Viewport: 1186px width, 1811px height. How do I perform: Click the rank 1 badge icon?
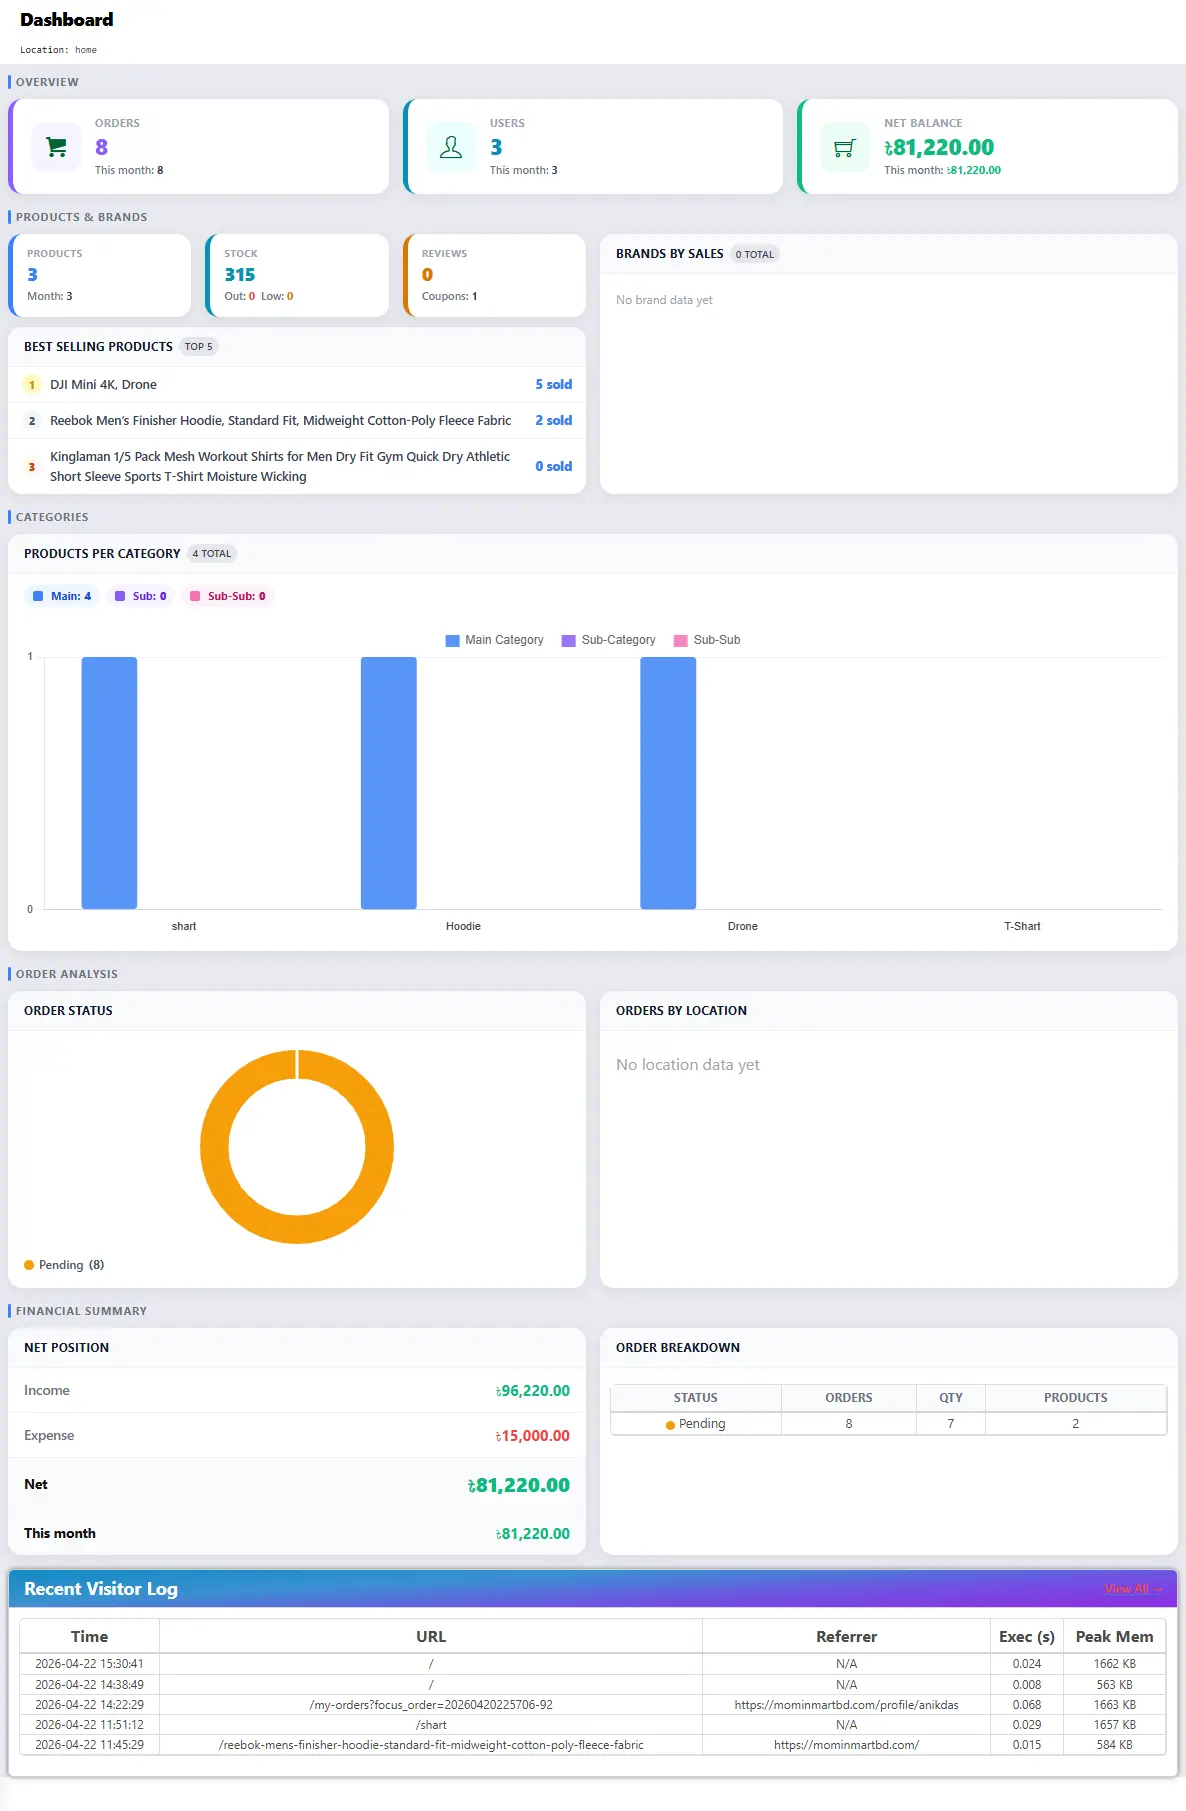click(x=32, y=385)
